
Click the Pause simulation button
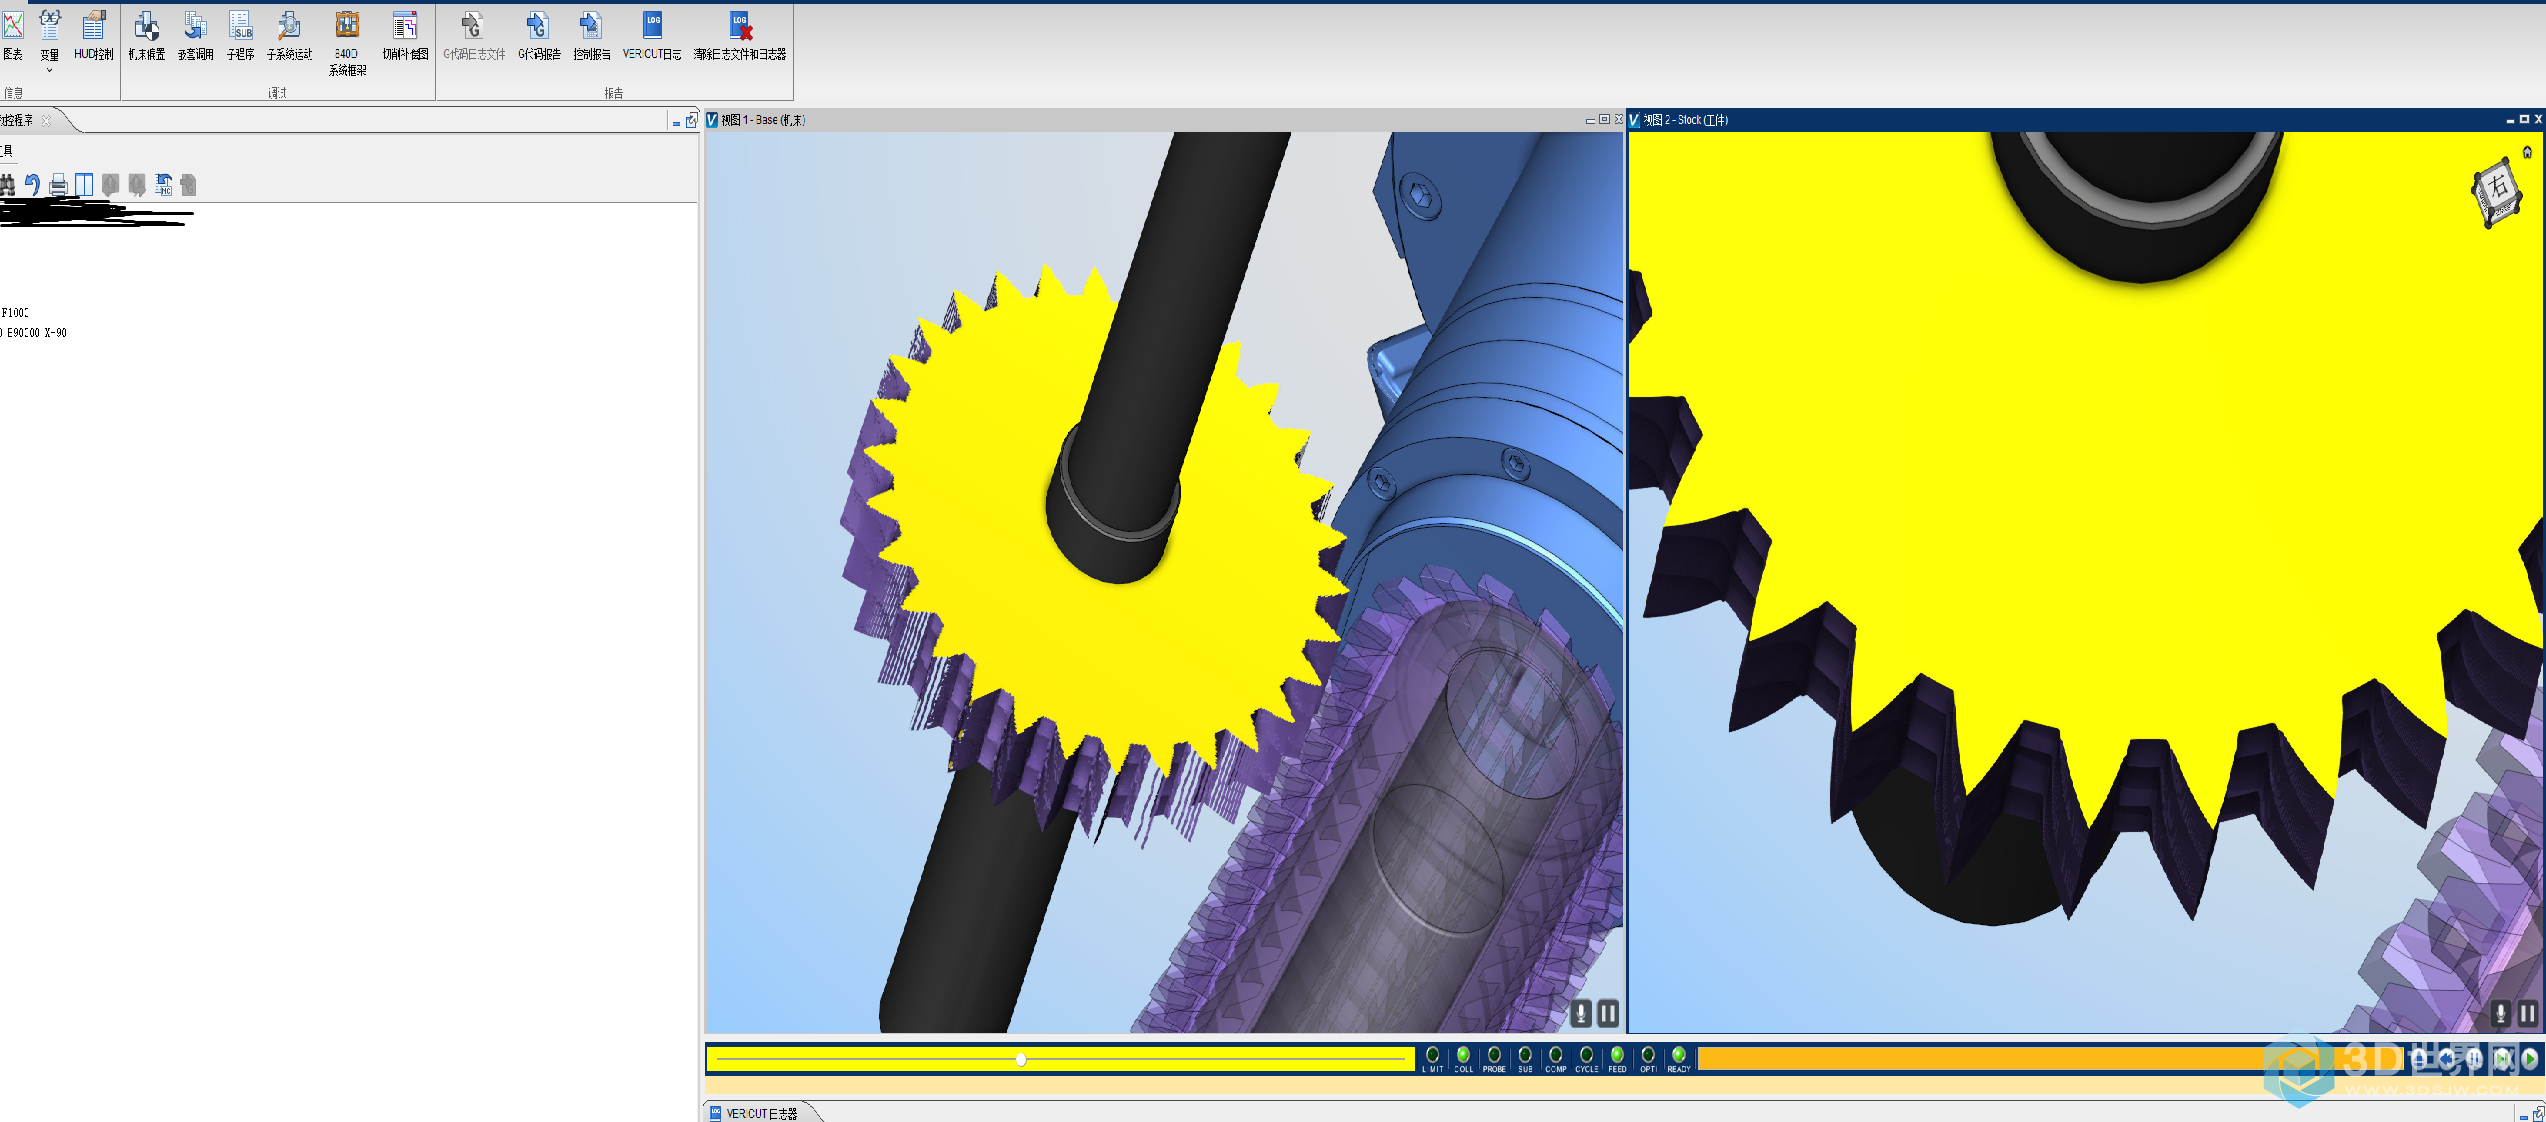tap(2474, 1058)
